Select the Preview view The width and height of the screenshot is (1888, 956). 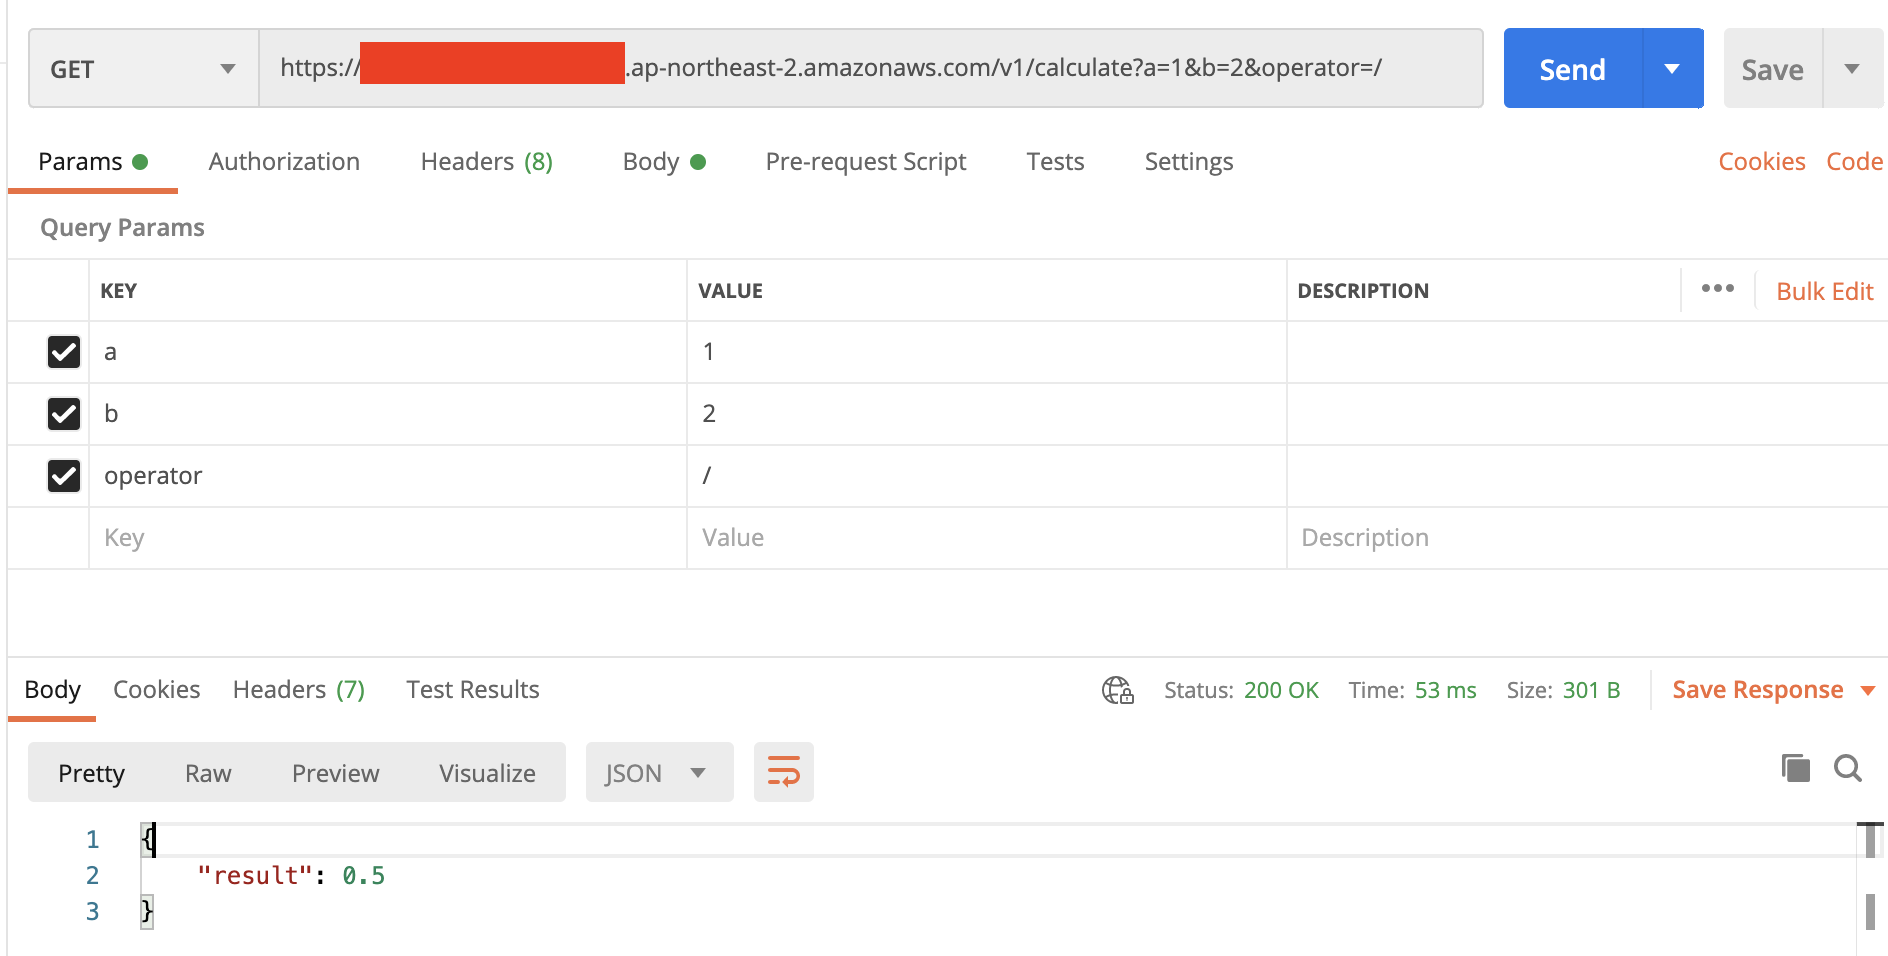[335, 773]
